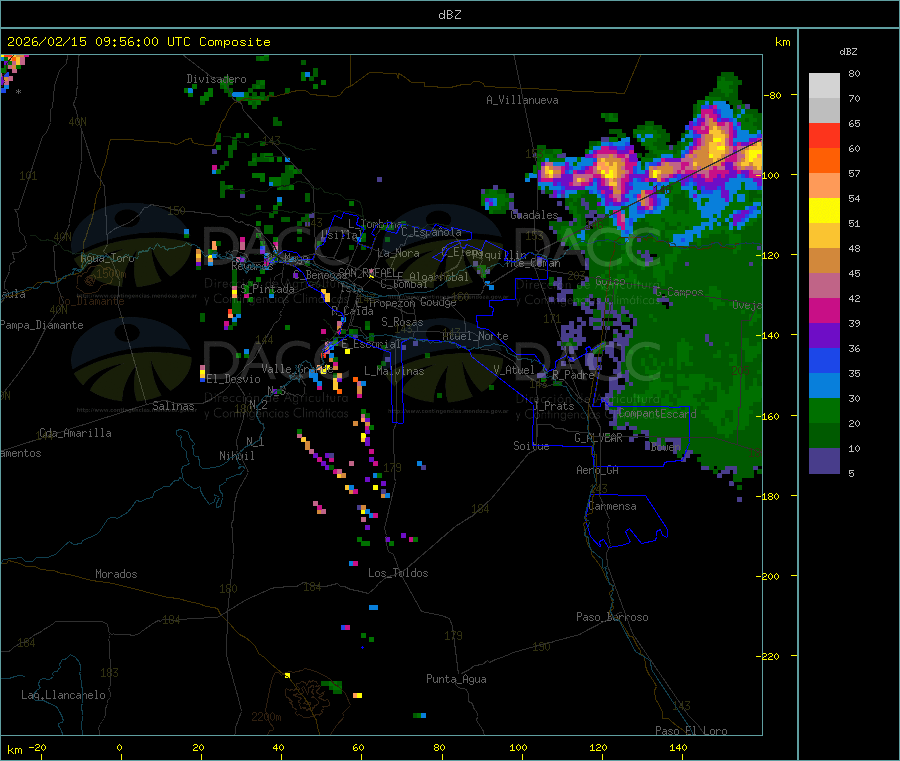900x761 pixels.
Task: Click the 100 tick on bottom axis
Action: [x=518, y=747]
